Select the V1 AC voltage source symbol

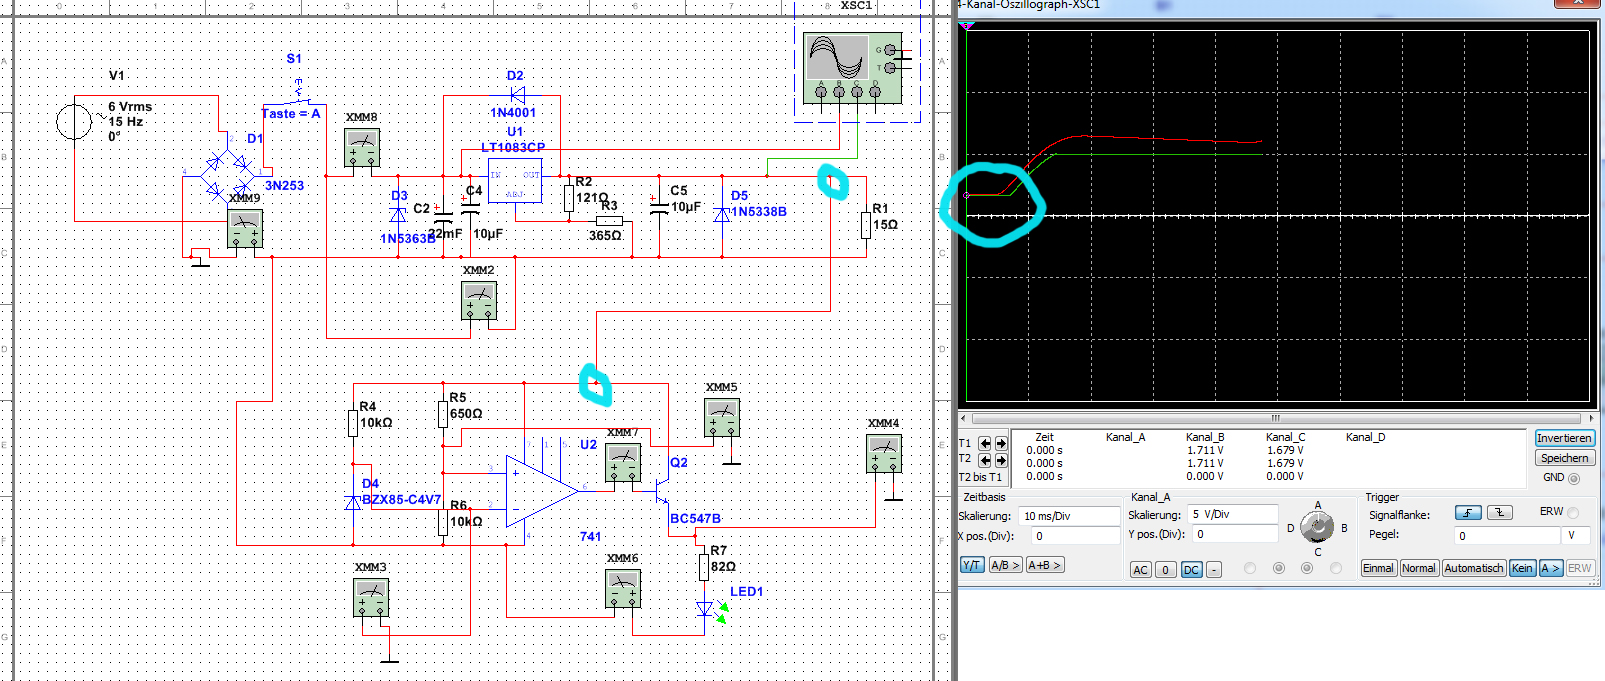(74, 122)
